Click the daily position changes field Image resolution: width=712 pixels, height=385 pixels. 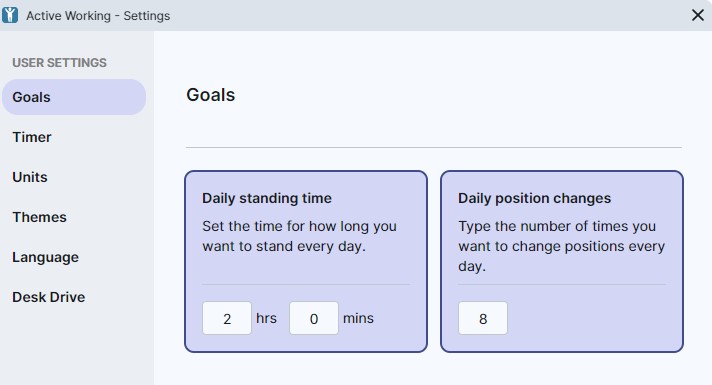(x=483, y=318)
